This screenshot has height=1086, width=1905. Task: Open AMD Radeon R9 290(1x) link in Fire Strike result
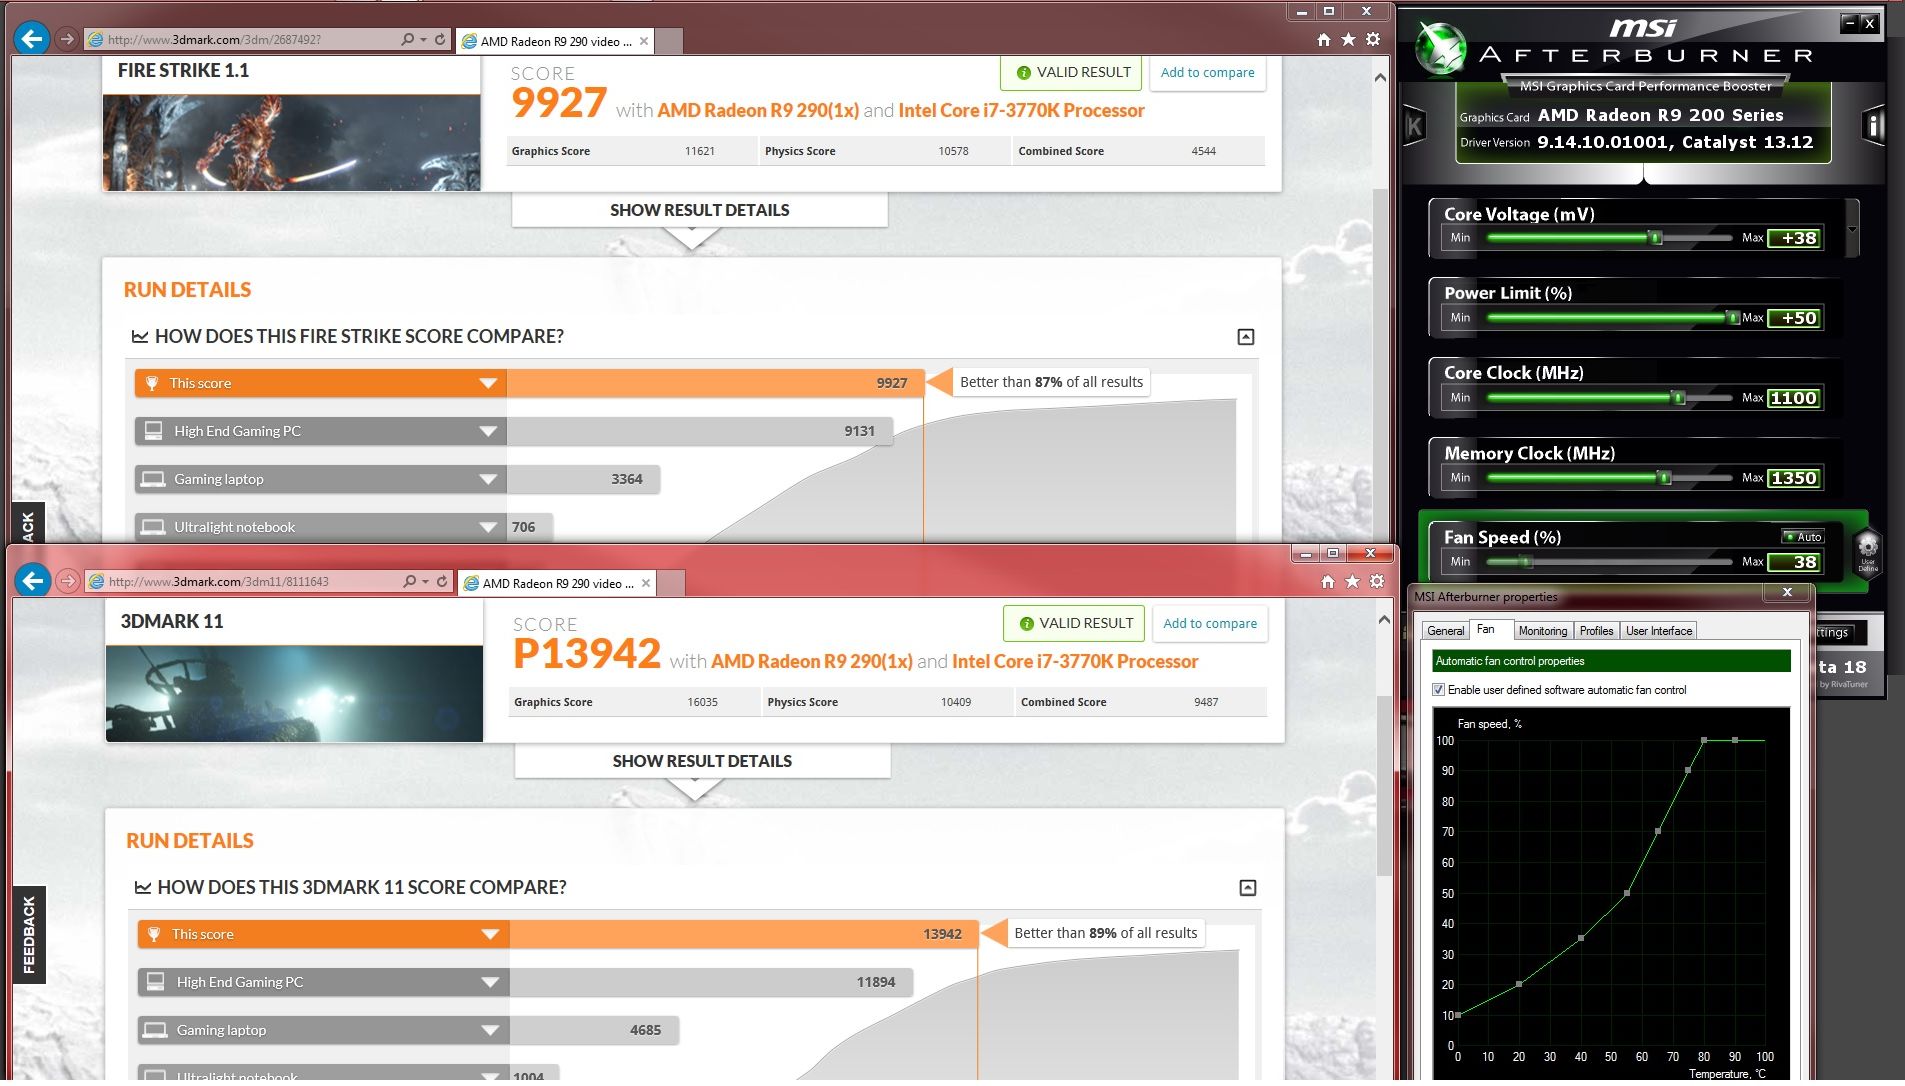[758, 110]
